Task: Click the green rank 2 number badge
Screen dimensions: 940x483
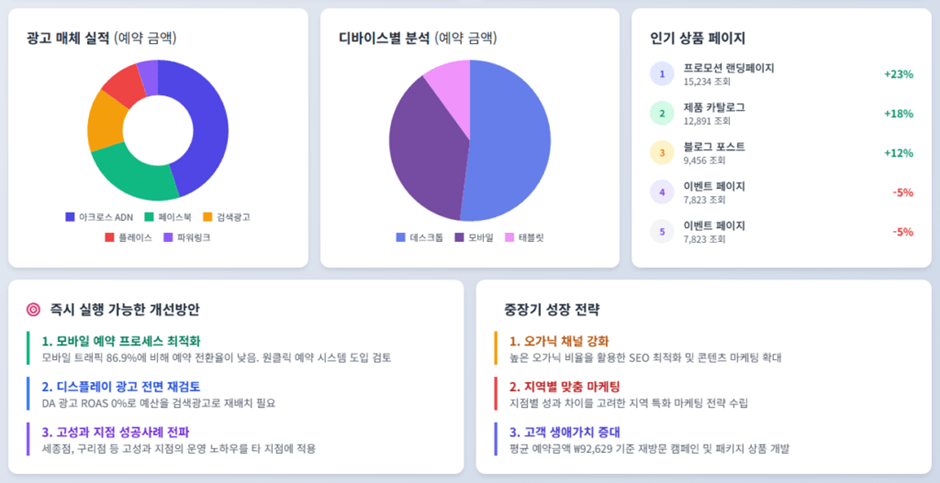Action: pyautogui.click(x=661, y=113)
